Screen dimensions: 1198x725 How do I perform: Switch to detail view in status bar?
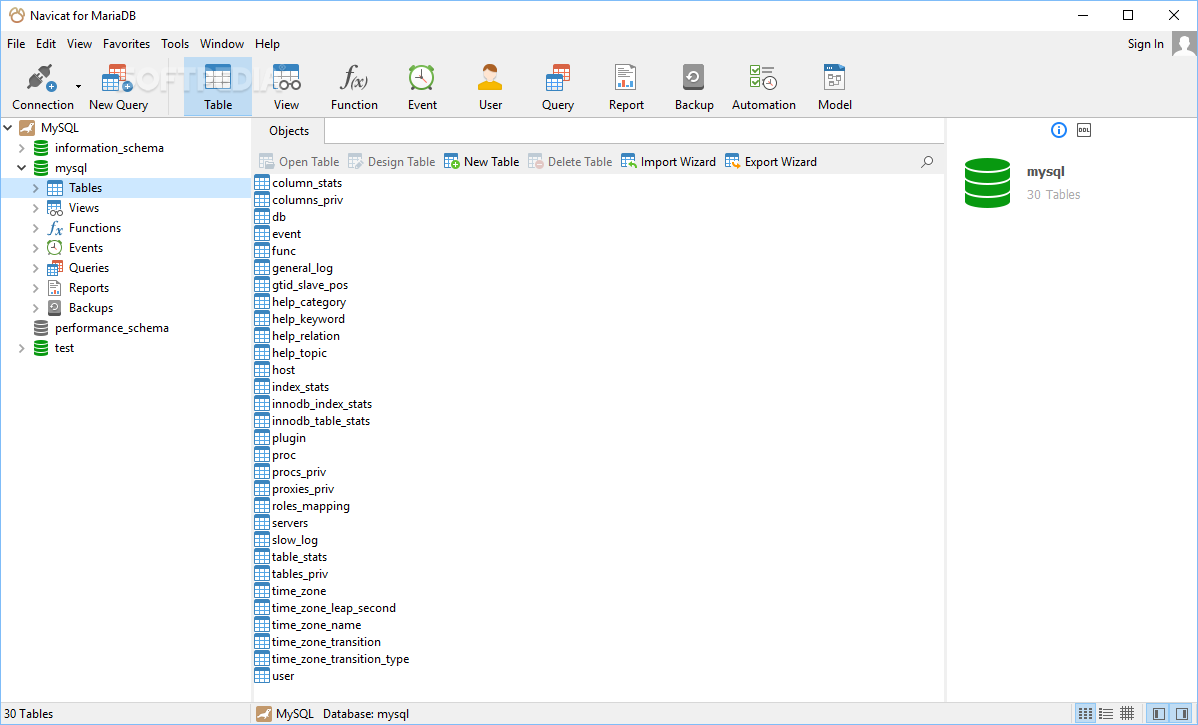pyautogui.click(x=1127, y=714)
